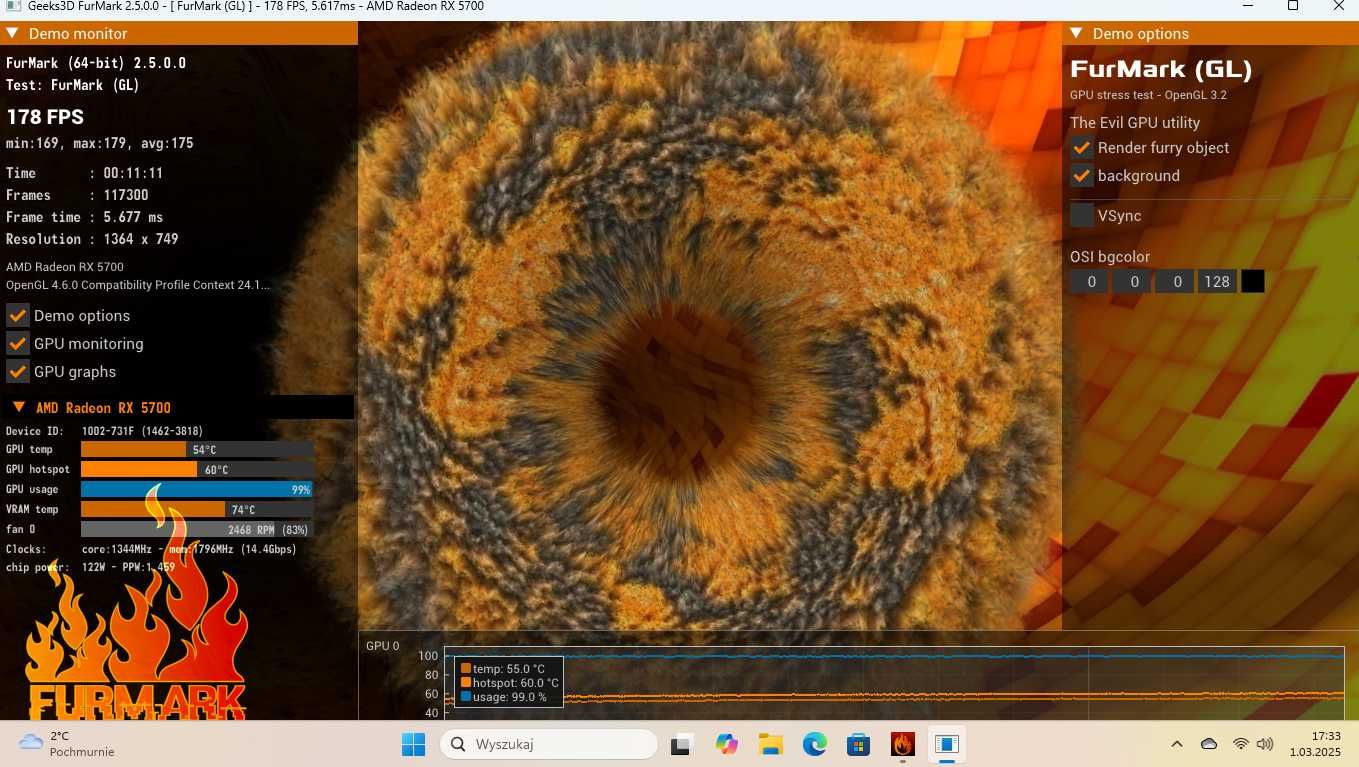The height and width of the screenshot is (767, 1359).
Task: Launch Microsoft Edge from the taskbar
Action: [814, 744]
